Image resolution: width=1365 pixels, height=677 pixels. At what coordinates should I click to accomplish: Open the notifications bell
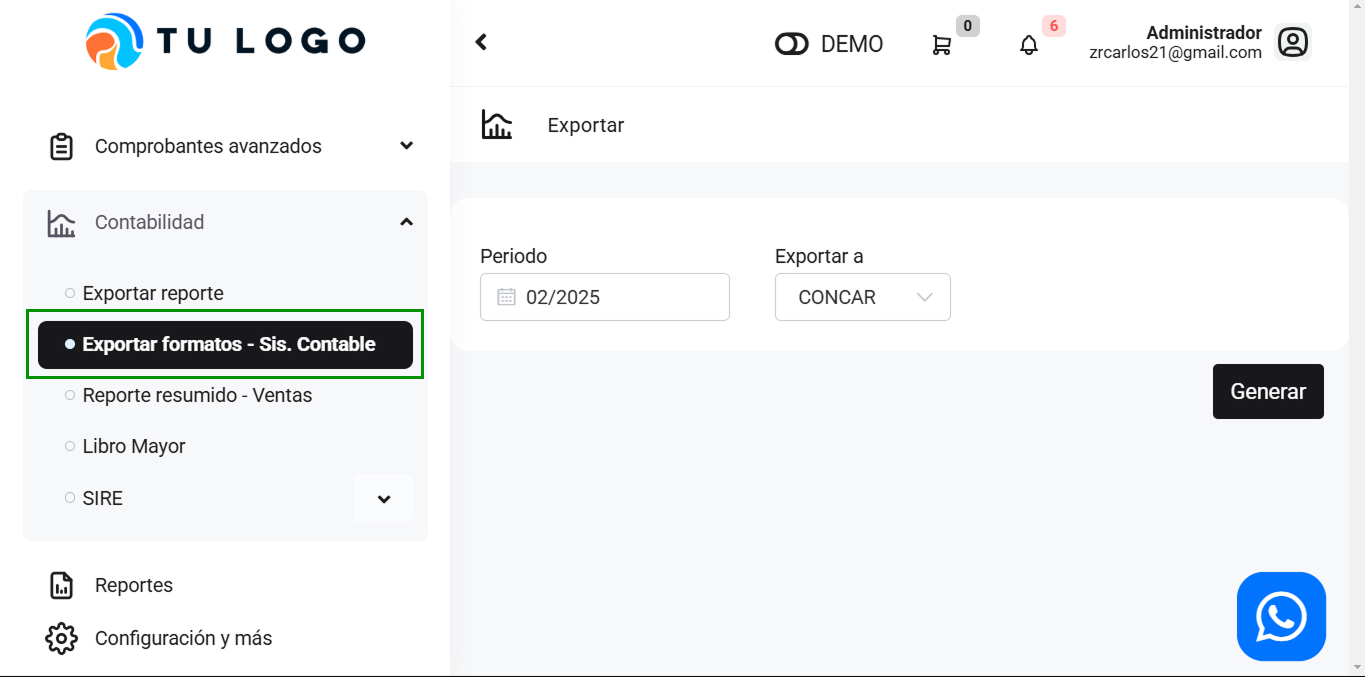point(1028,45)
